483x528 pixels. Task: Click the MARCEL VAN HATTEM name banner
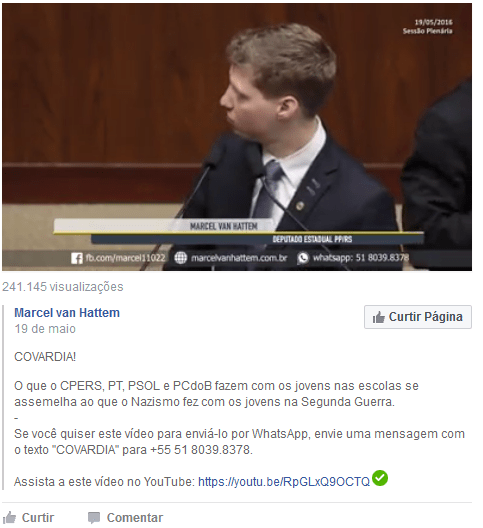click(224, 226)
